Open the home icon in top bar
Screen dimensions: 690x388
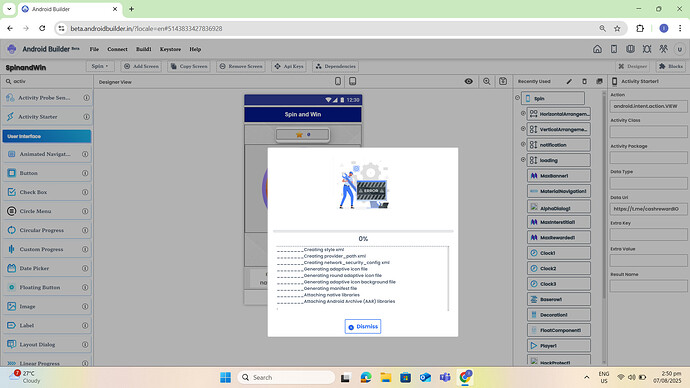point(597,49)
